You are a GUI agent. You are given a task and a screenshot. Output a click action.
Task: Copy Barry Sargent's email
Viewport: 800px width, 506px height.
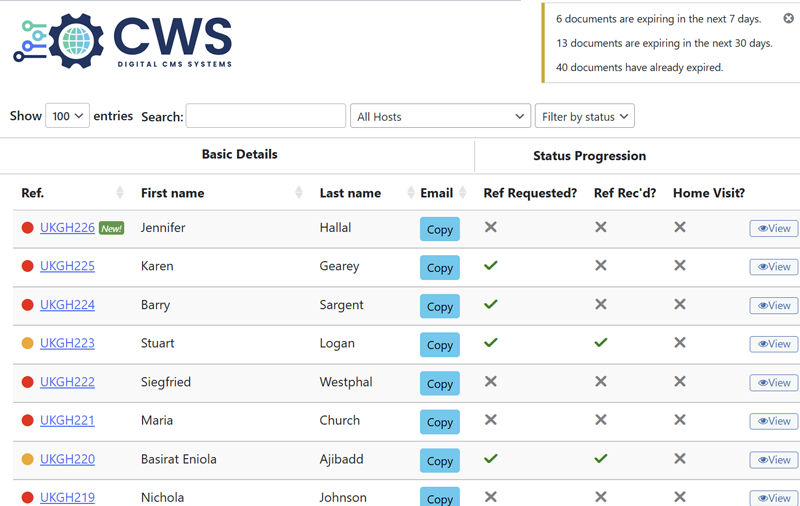click(440, 306)
